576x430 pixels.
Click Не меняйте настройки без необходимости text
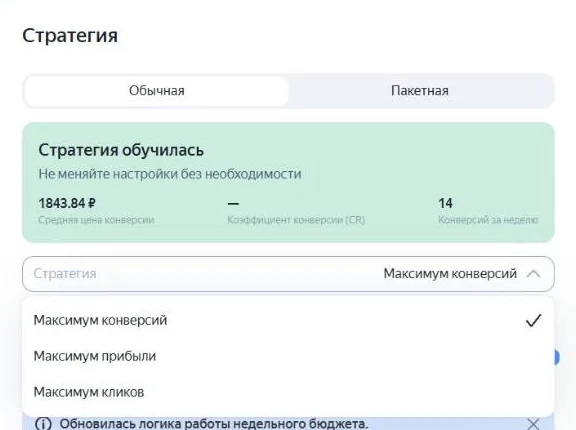[x=170, y=174]
